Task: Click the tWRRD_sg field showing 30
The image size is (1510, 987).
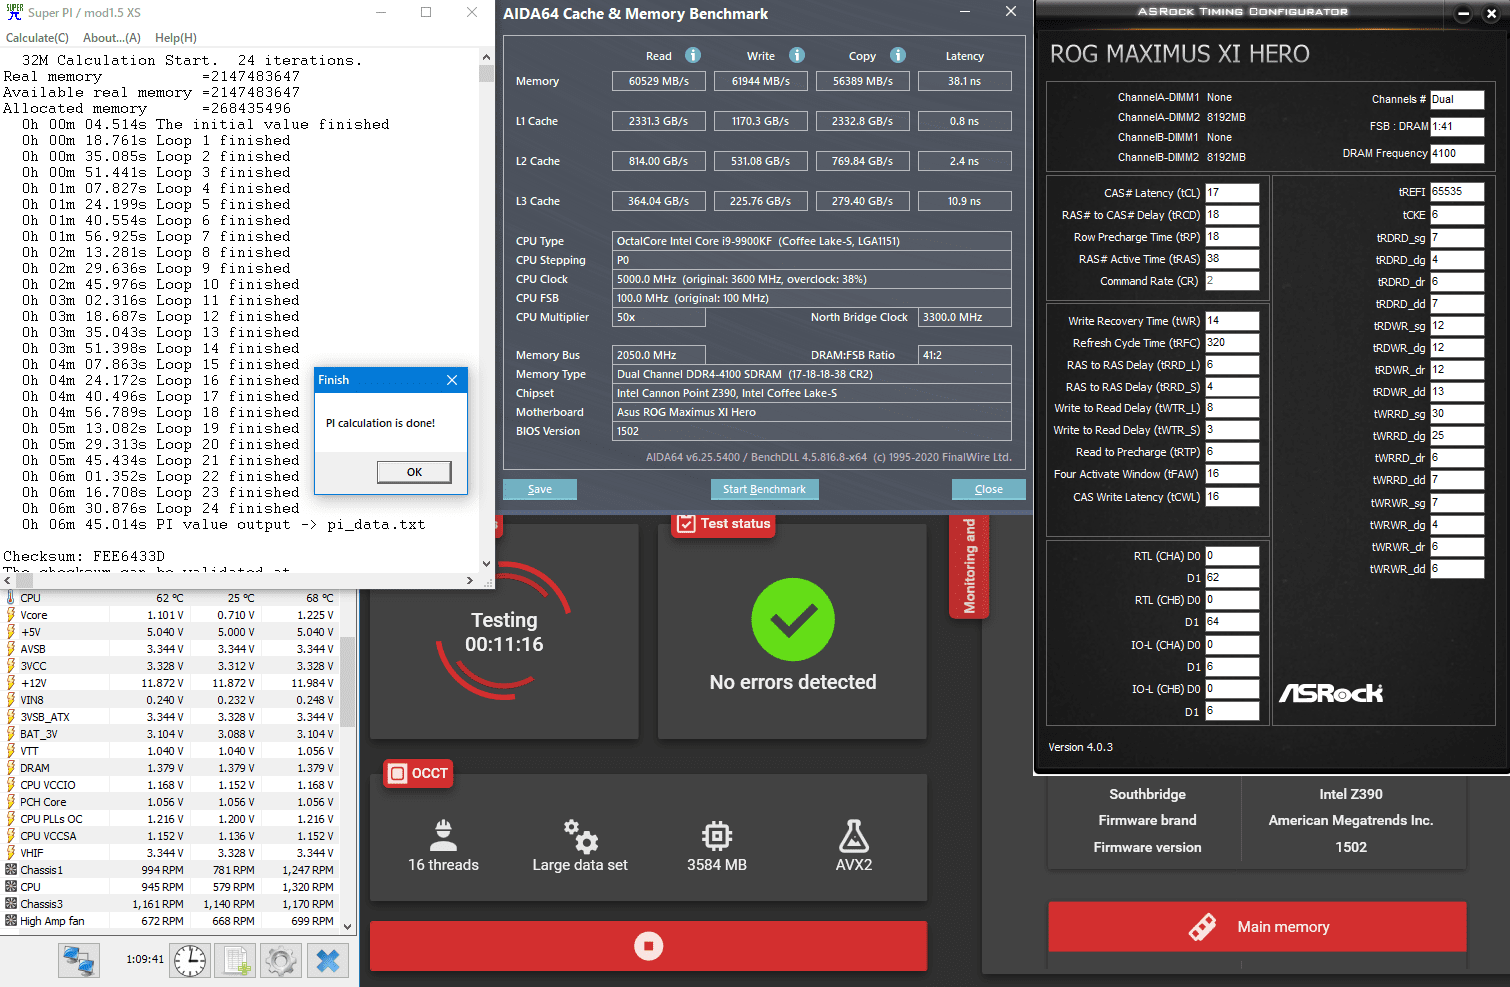Action: (1456, 413)
